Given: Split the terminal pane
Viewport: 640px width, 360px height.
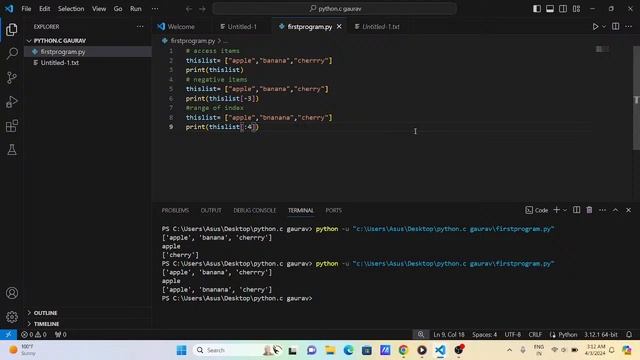Looking at the screenshot, I should [576, 210].
